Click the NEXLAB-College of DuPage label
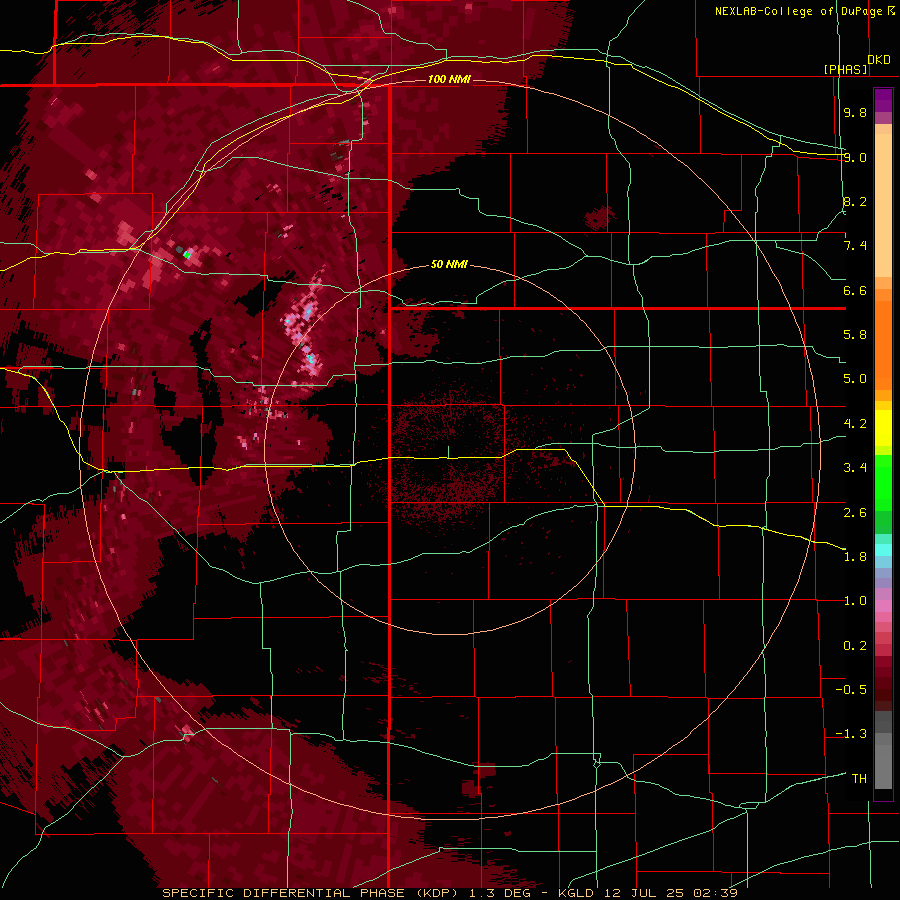900x900 pixels. pyautogui.click(x=798, y=11)
